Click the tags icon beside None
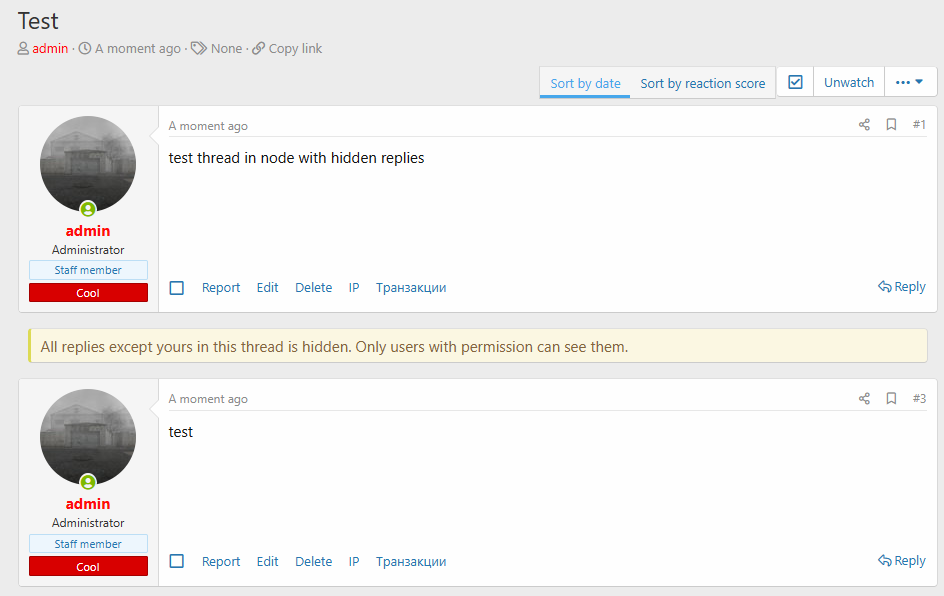This screenshot has height=596, width=944. point(199,49)
